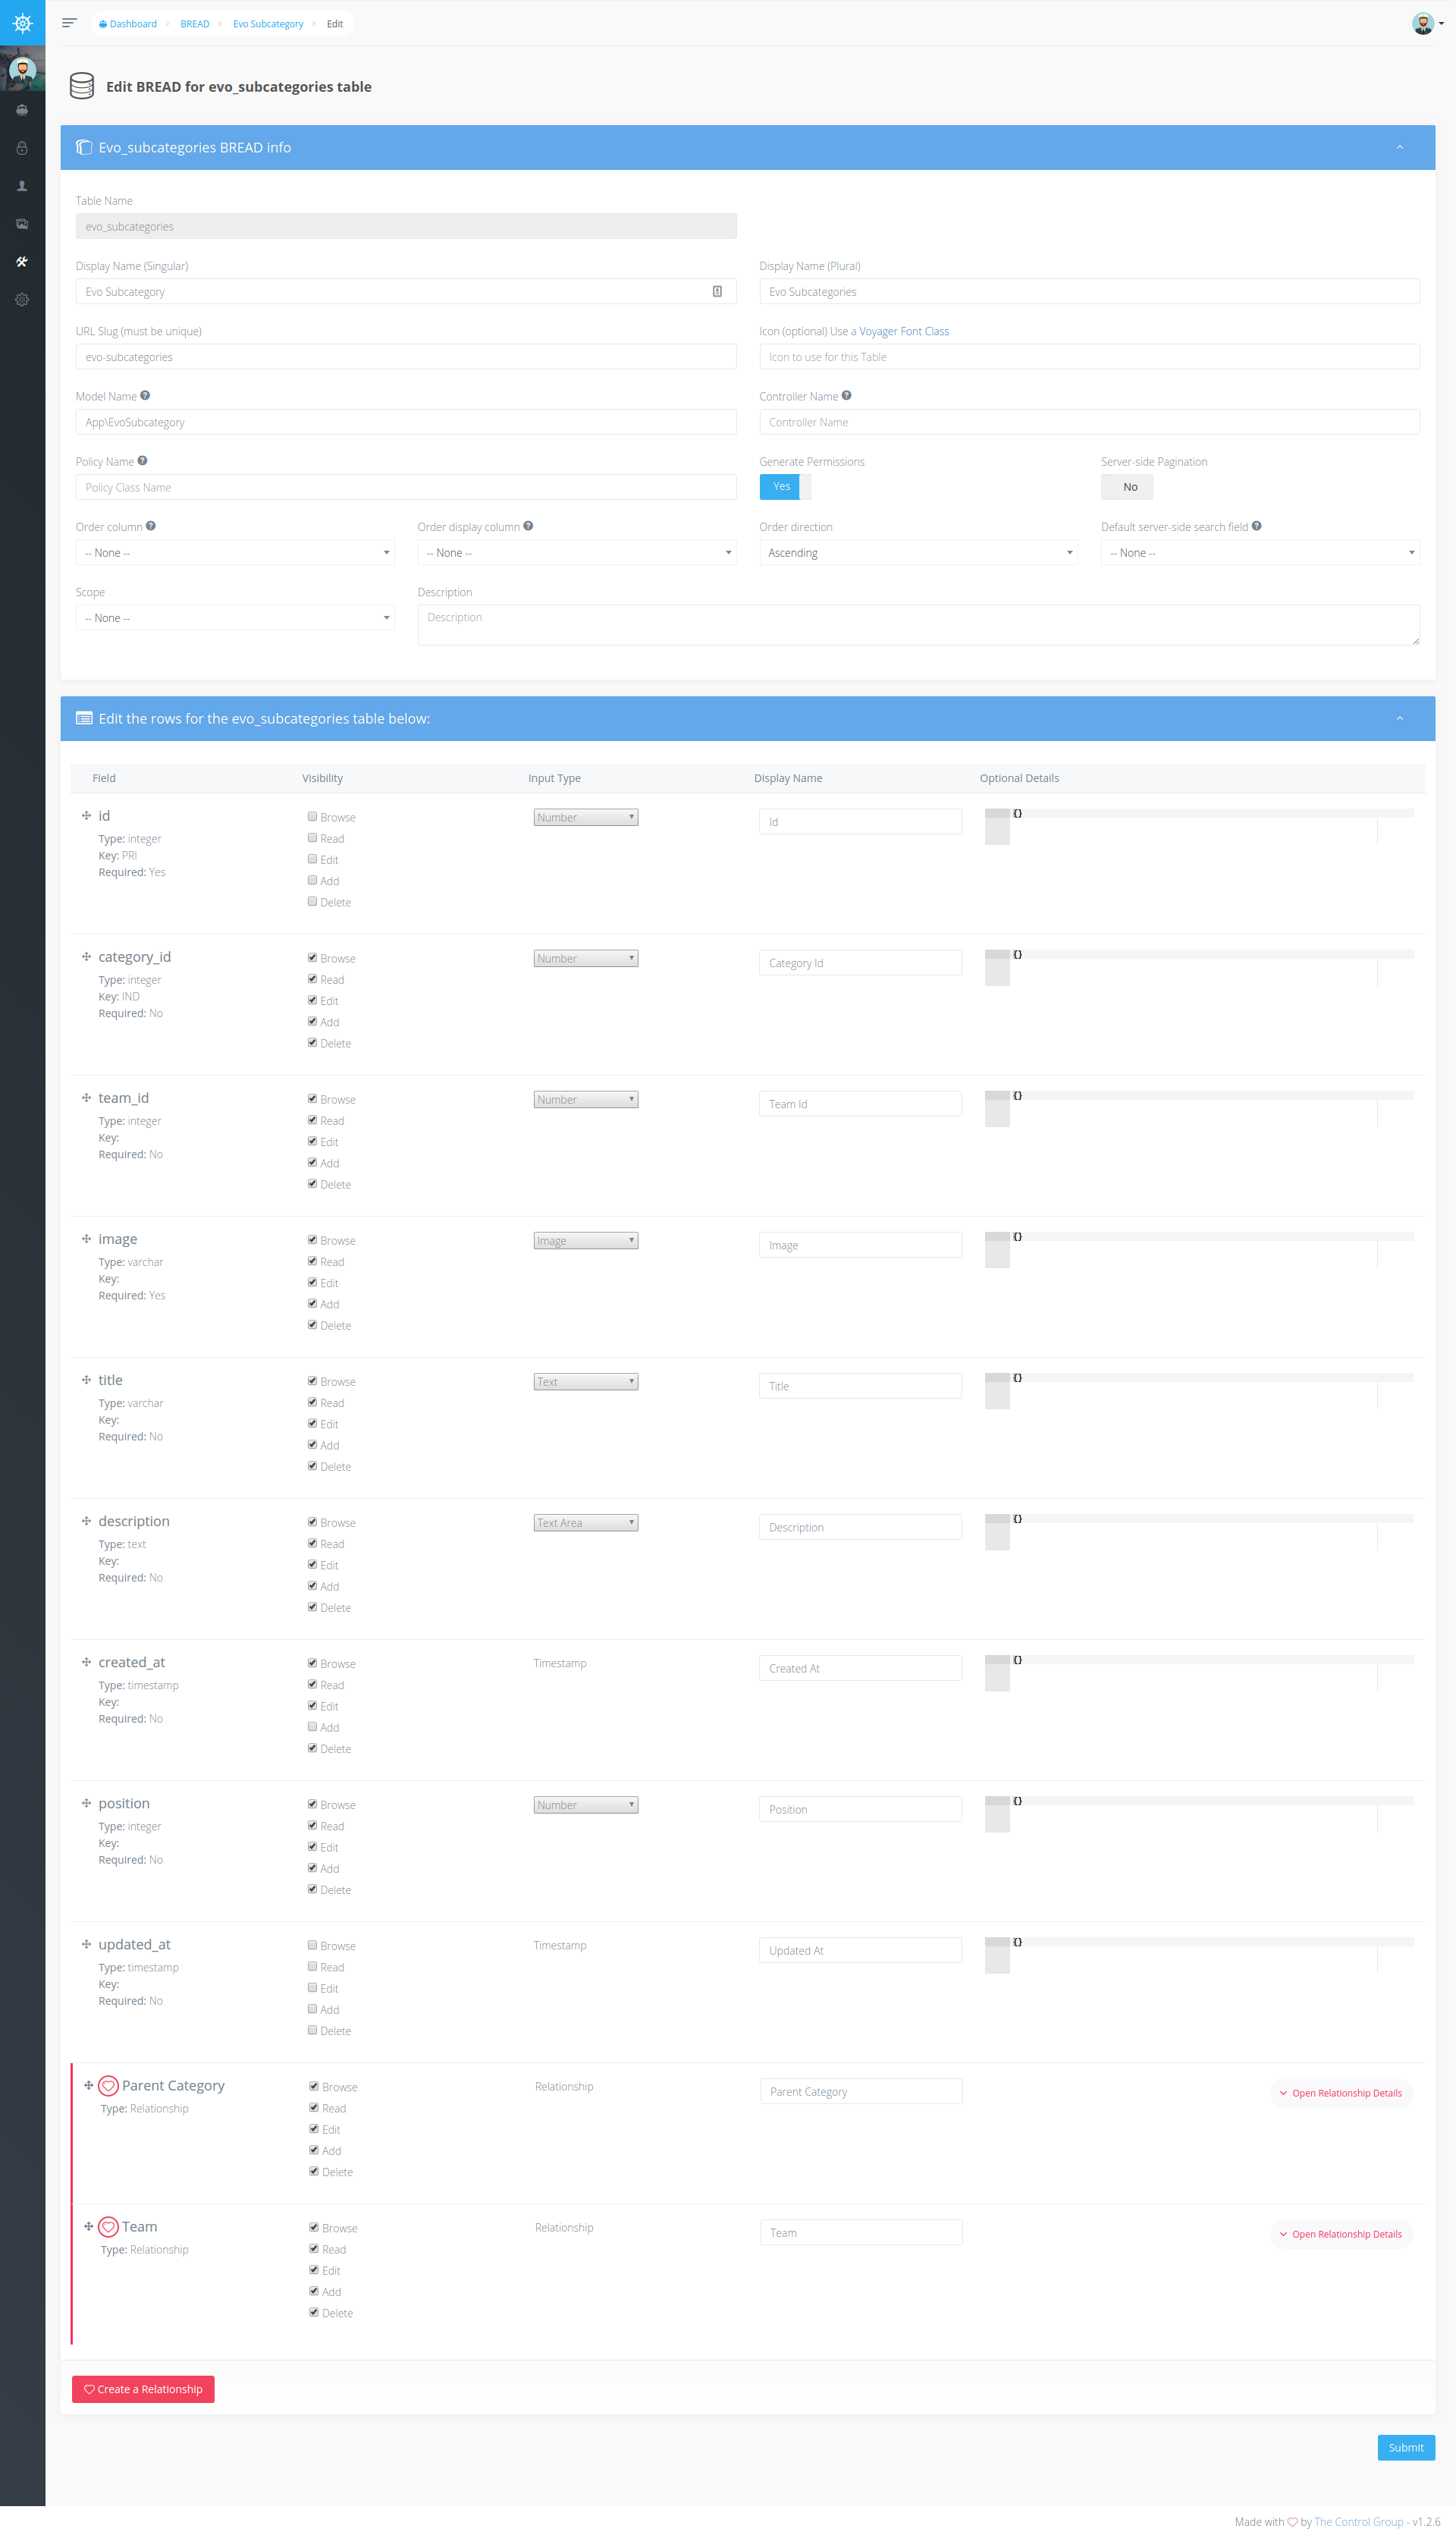Check Browse for the id field
The height and width of the screenshot is (2538, 1456).
point(312,817)
